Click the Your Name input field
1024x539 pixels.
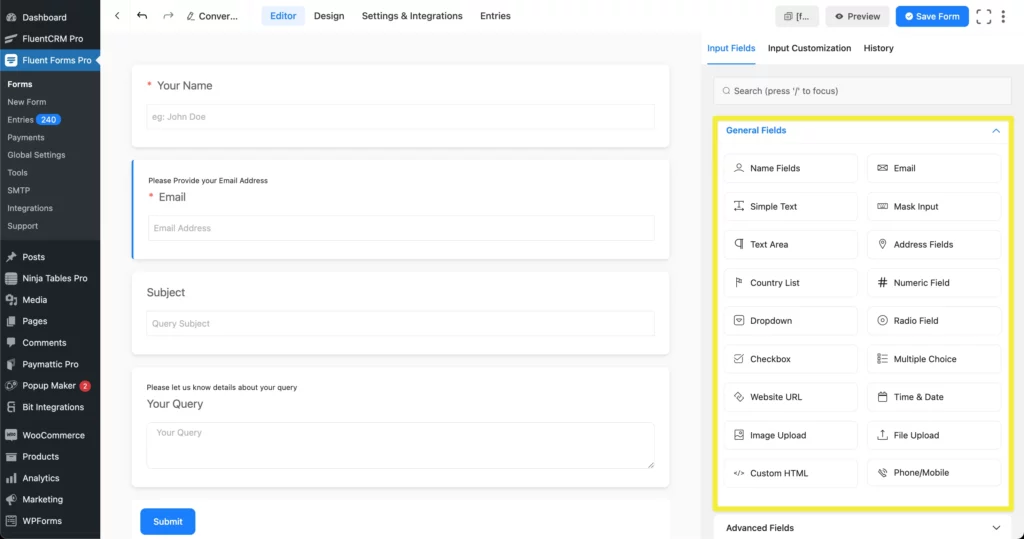pos(400,117)
